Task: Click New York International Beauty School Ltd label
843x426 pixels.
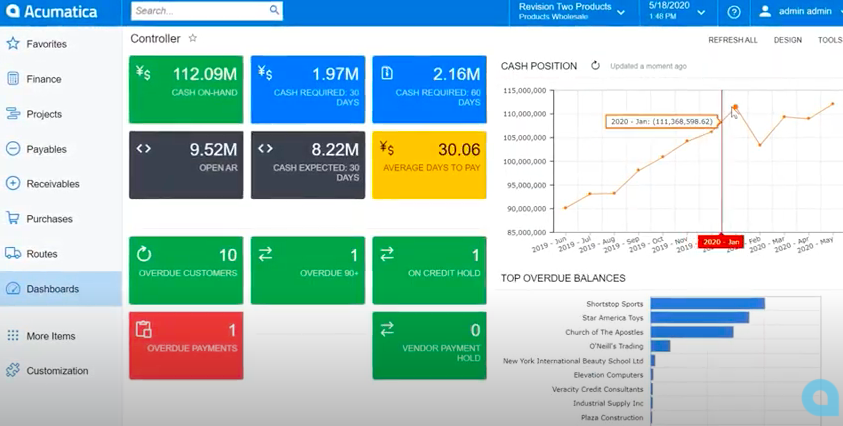Action: (x=573, y=361)
